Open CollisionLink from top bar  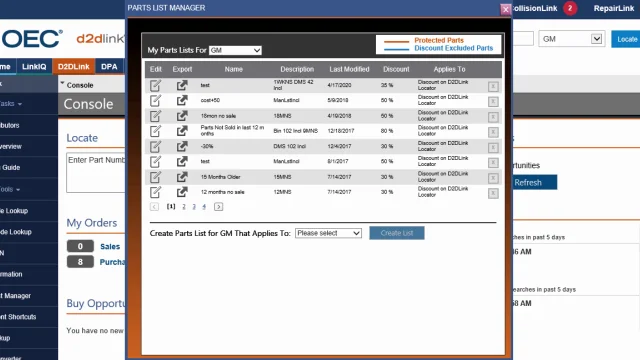pos(535,9)
